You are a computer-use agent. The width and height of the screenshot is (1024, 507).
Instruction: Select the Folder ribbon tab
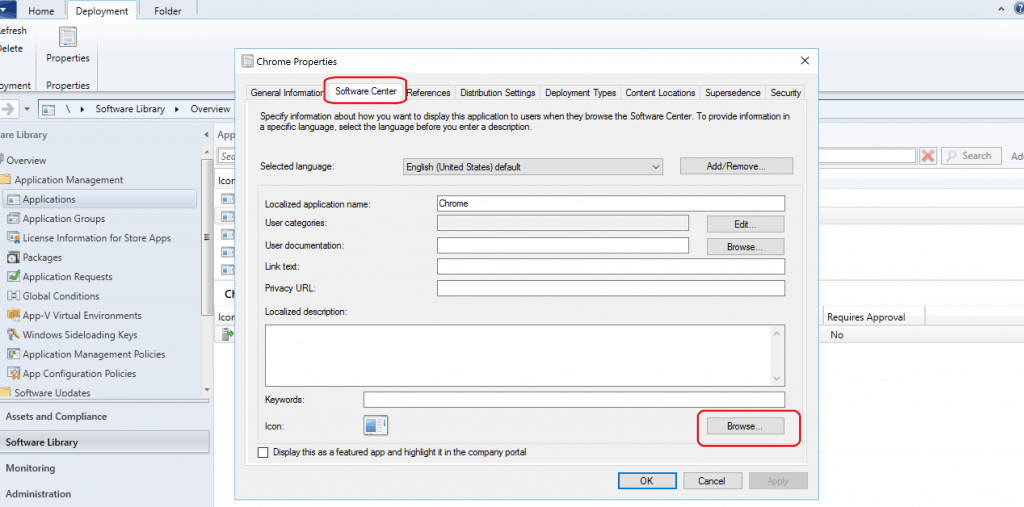pos(168,10)
